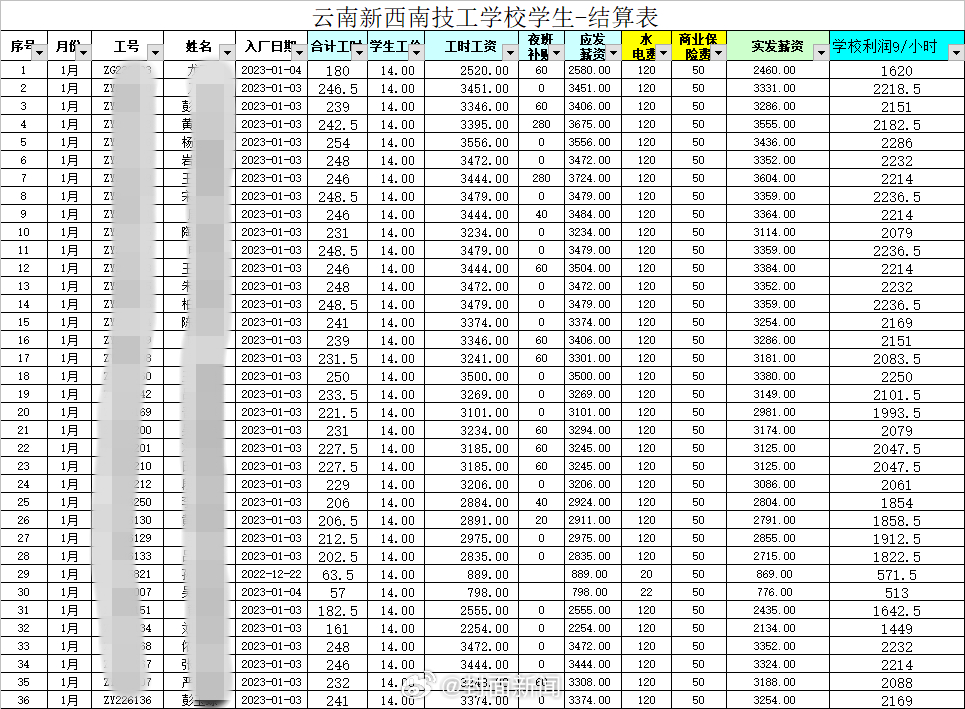Select sequence number 33 cell
The height and width of the screenshot is (709, 965).
(x=23, y=646)
